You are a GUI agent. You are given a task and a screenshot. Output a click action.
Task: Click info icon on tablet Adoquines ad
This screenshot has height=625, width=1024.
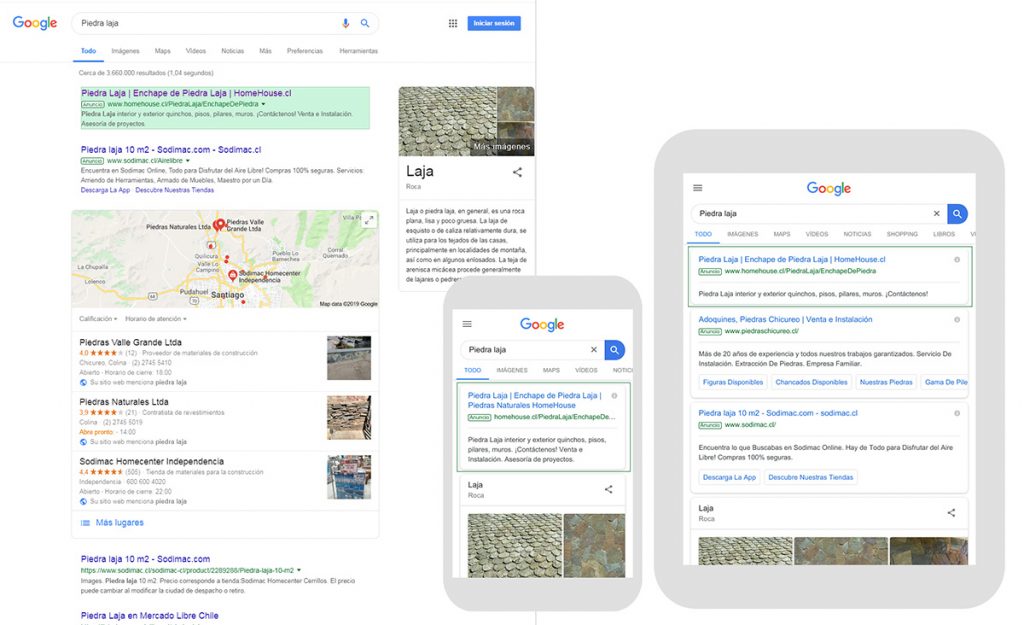click(x=957, y=320)
